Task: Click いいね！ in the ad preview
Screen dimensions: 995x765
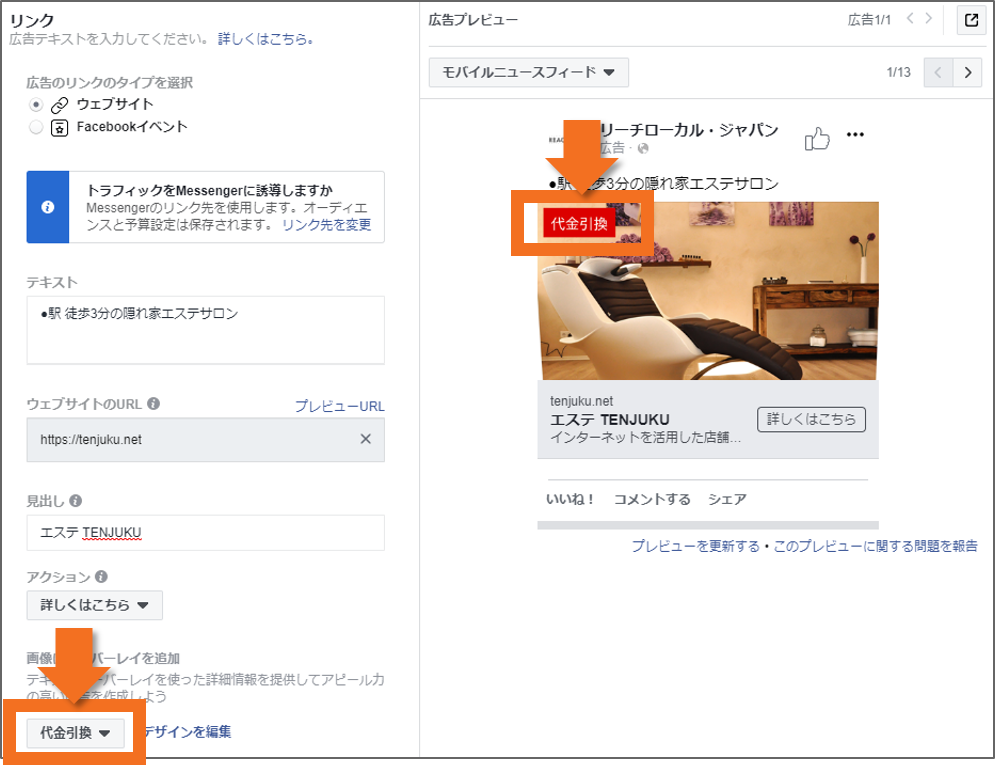Action: (x=570, y=499)
